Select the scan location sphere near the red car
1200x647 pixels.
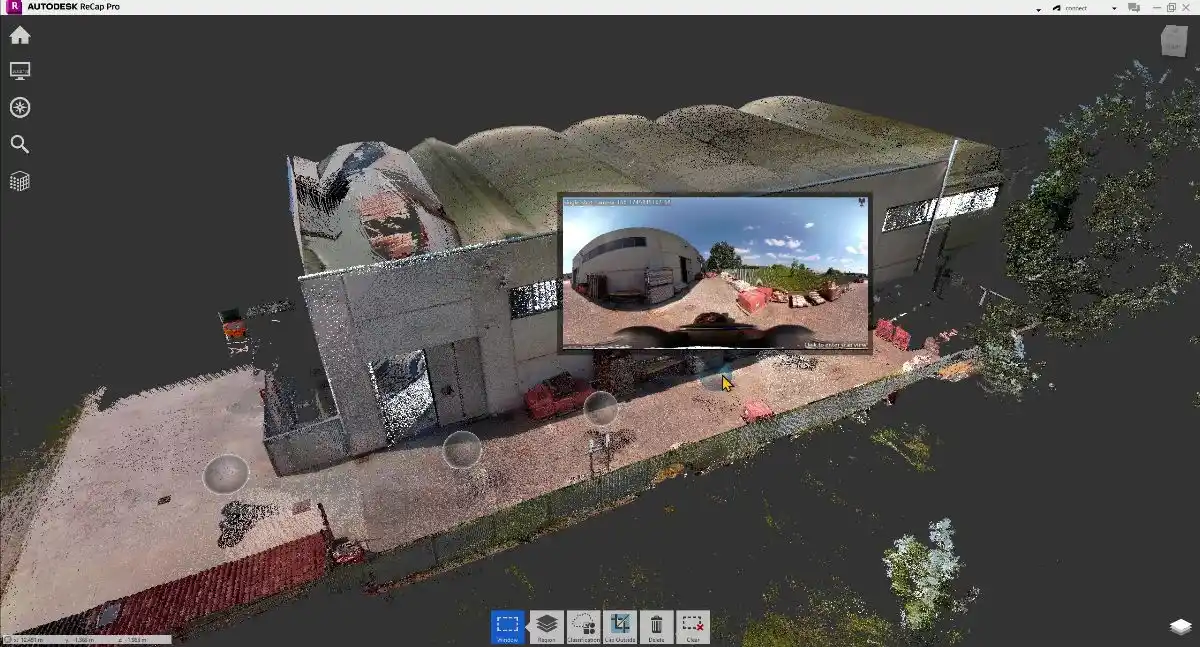[x=600, y=408]
